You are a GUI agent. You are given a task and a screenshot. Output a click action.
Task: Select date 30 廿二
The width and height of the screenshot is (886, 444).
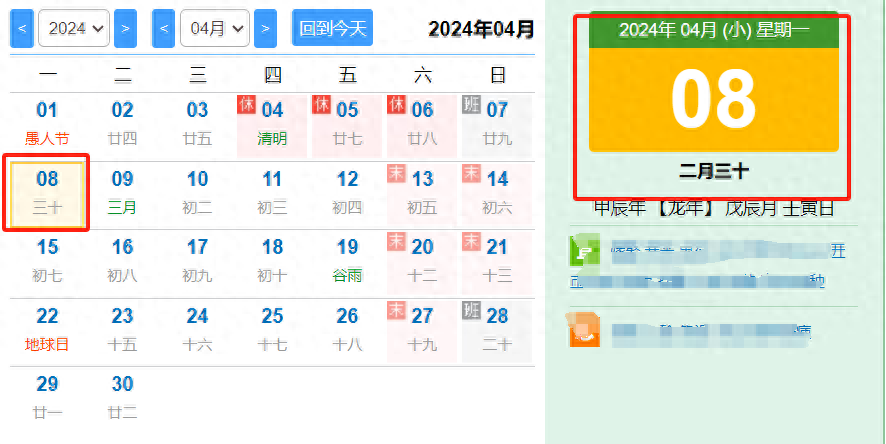[122, 399]
